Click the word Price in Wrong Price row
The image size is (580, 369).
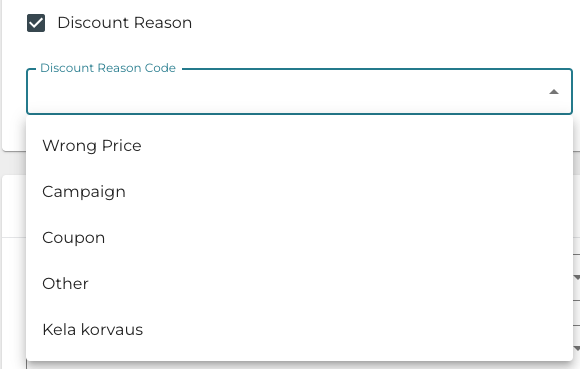(x=122, y=145)
